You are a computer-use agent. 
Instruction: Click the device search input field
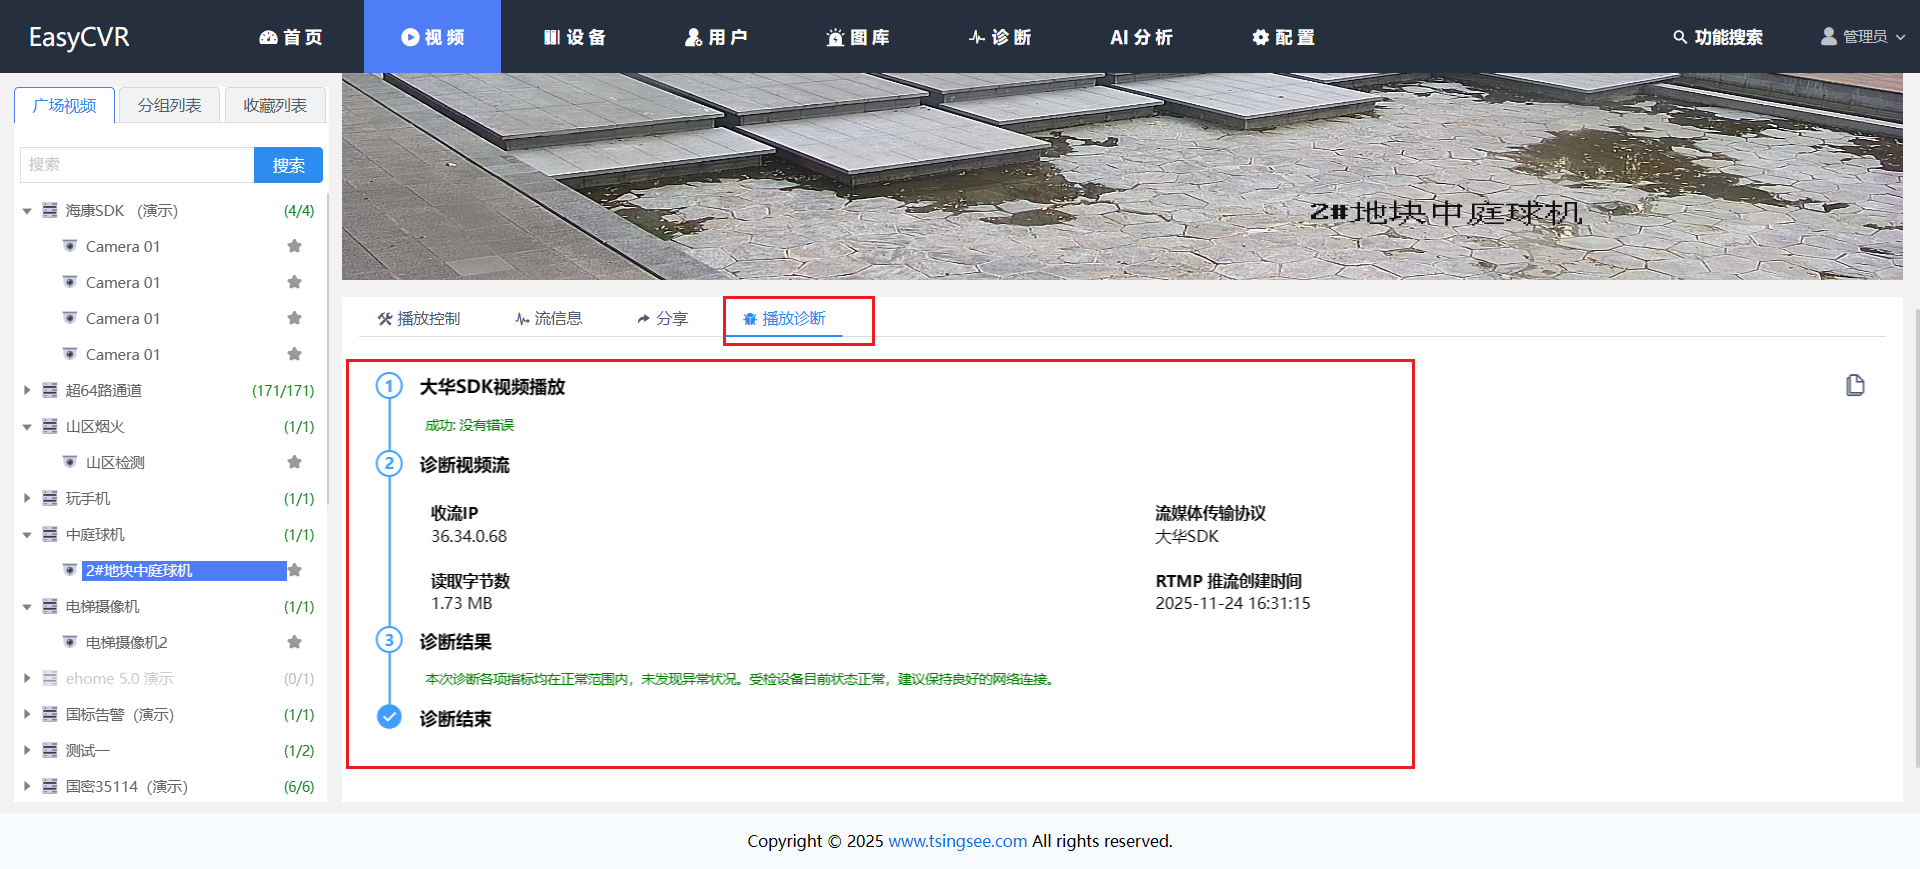[137, 165]
